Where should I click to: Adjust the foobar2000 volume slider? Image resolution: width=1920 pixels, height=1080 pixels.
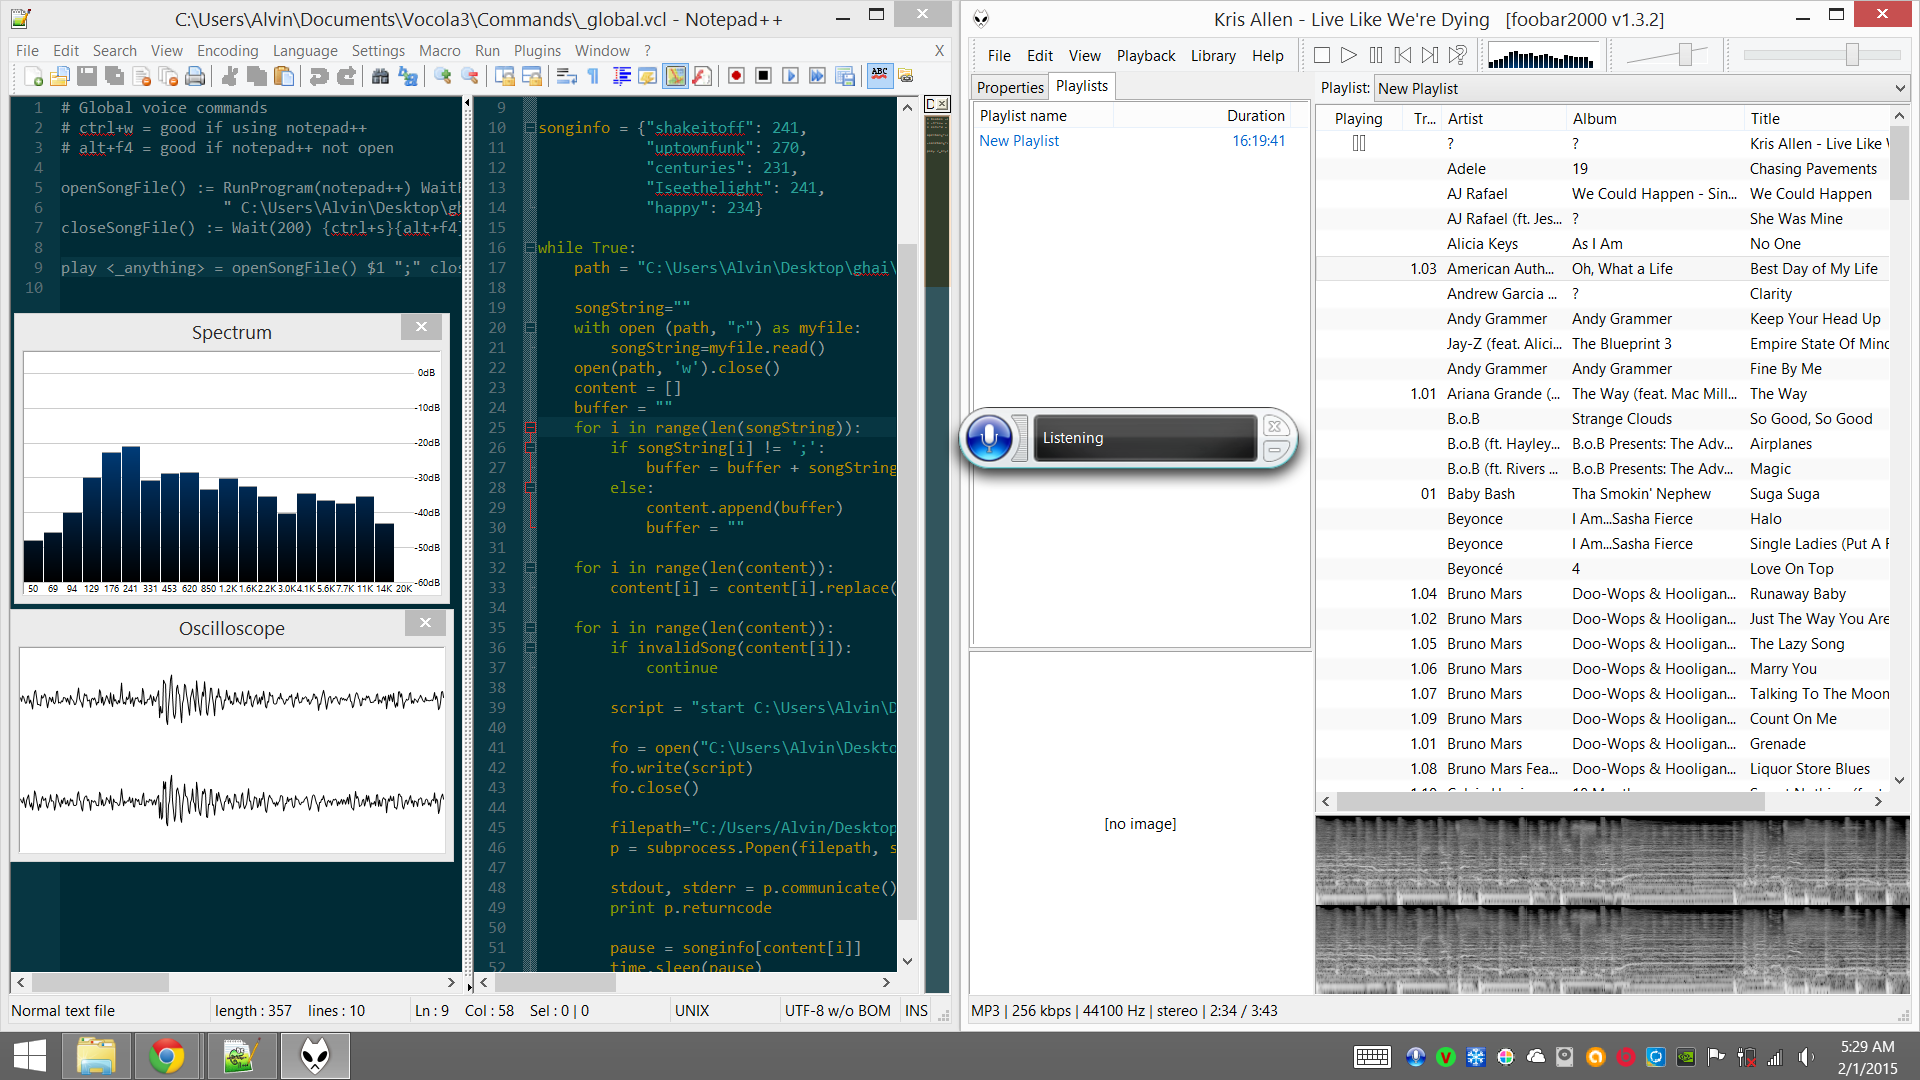(1686, 56)
